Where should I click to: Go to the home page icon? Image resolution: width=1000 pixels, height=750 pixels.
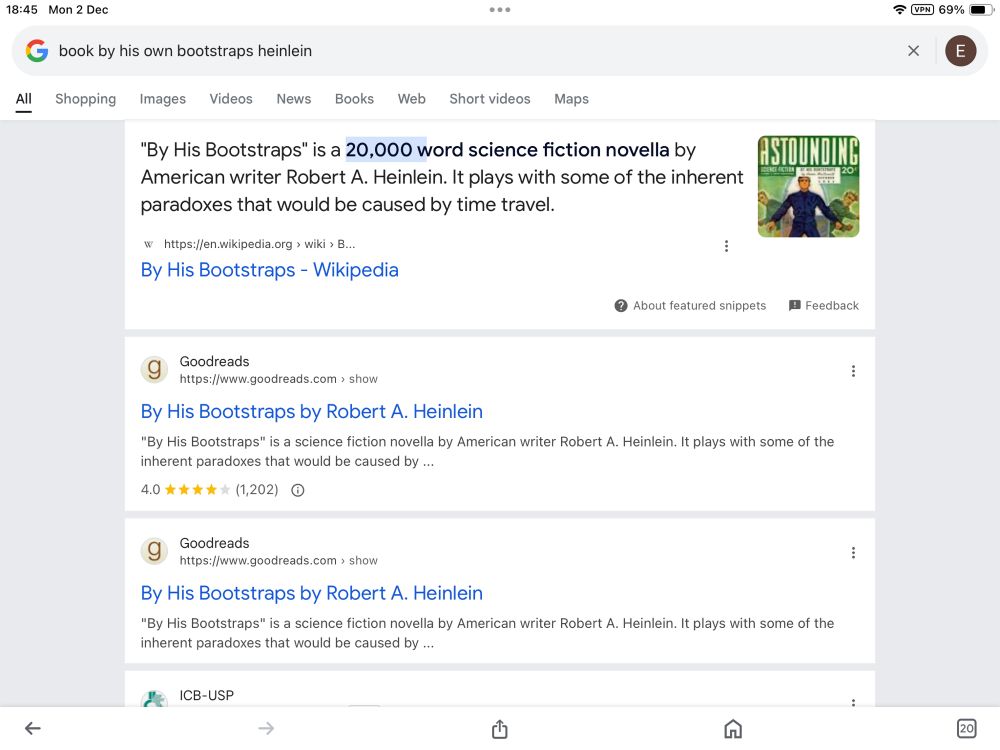tap(733, 728)
